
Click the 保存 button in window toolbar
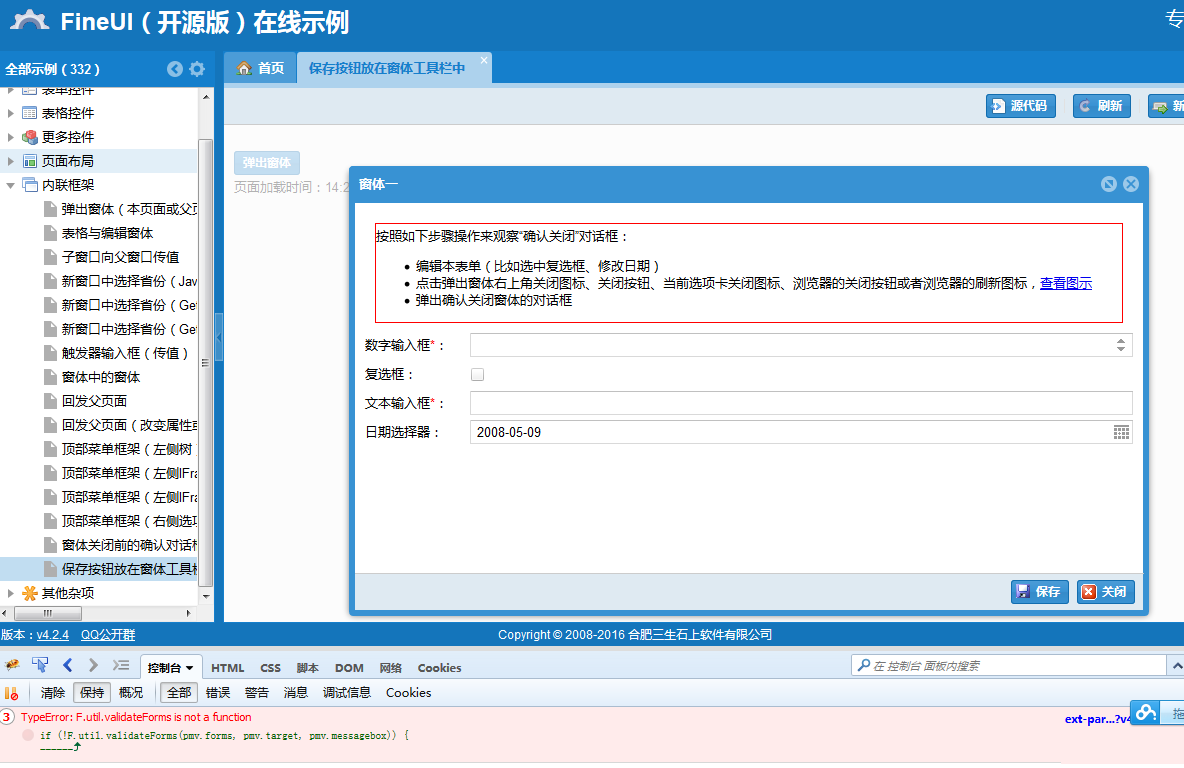coord(1039,591)
